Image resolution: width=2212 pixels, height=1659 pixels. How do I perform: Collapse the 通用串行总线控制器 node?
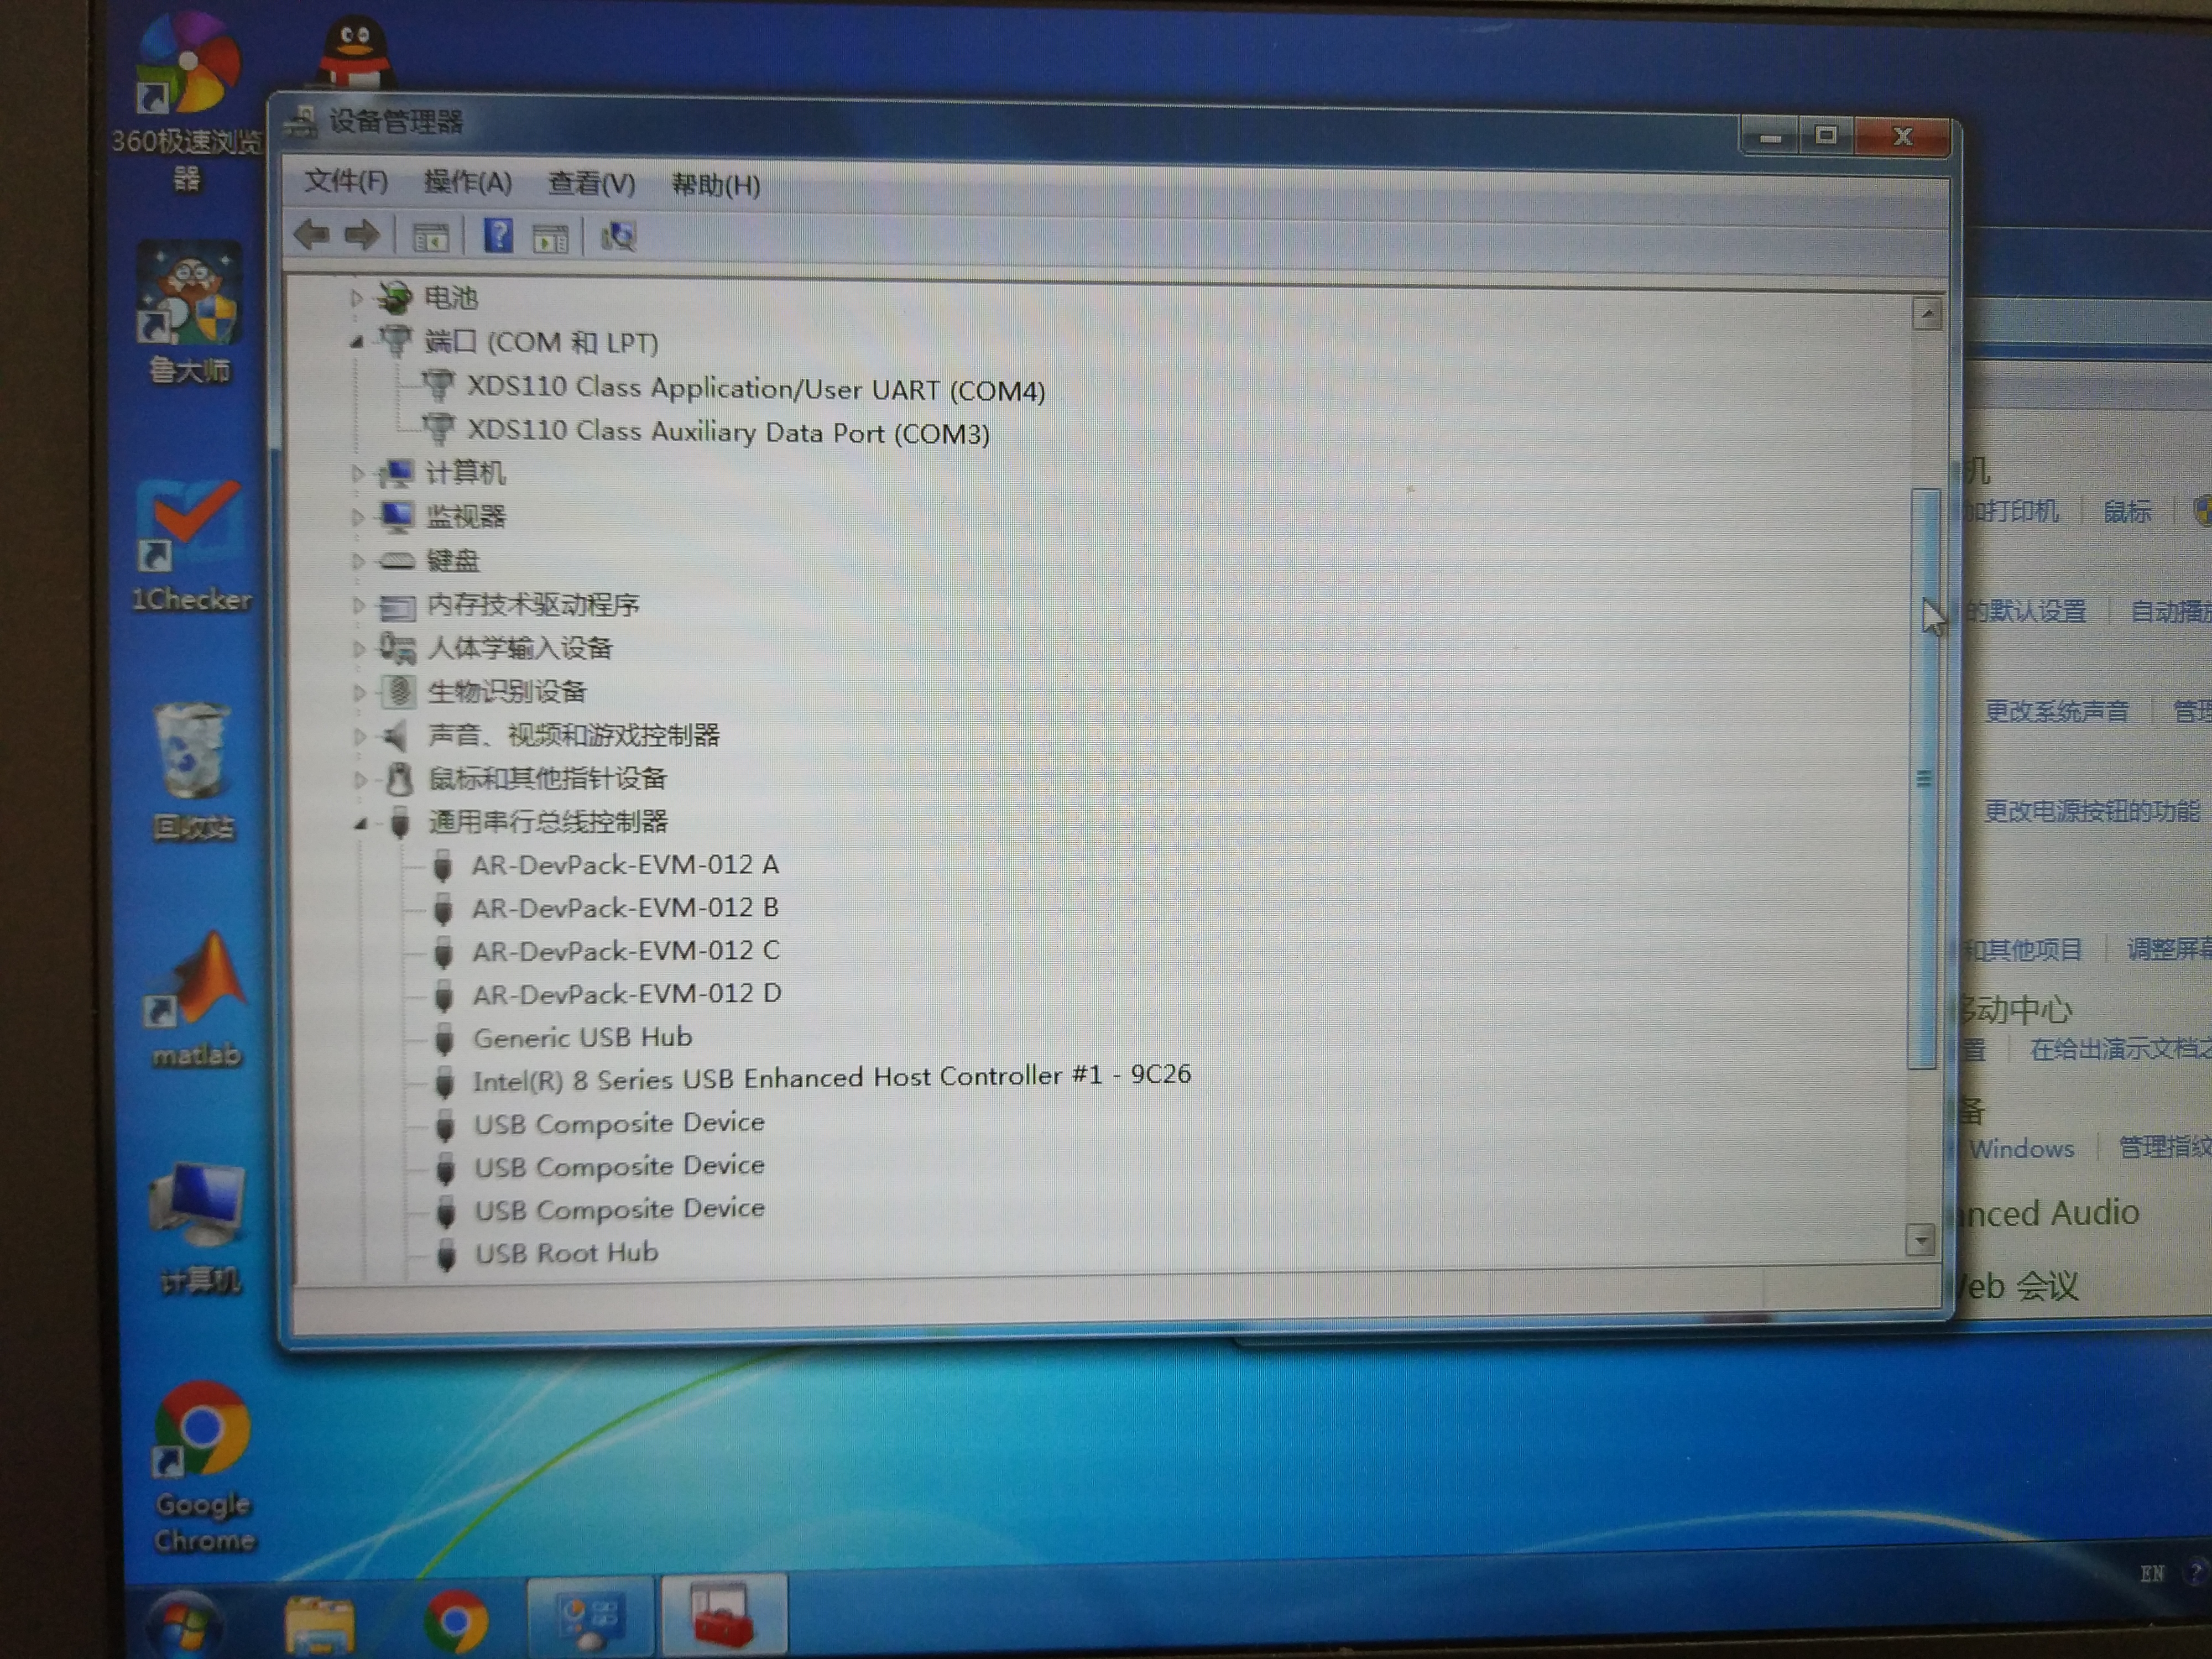(360, 824)
